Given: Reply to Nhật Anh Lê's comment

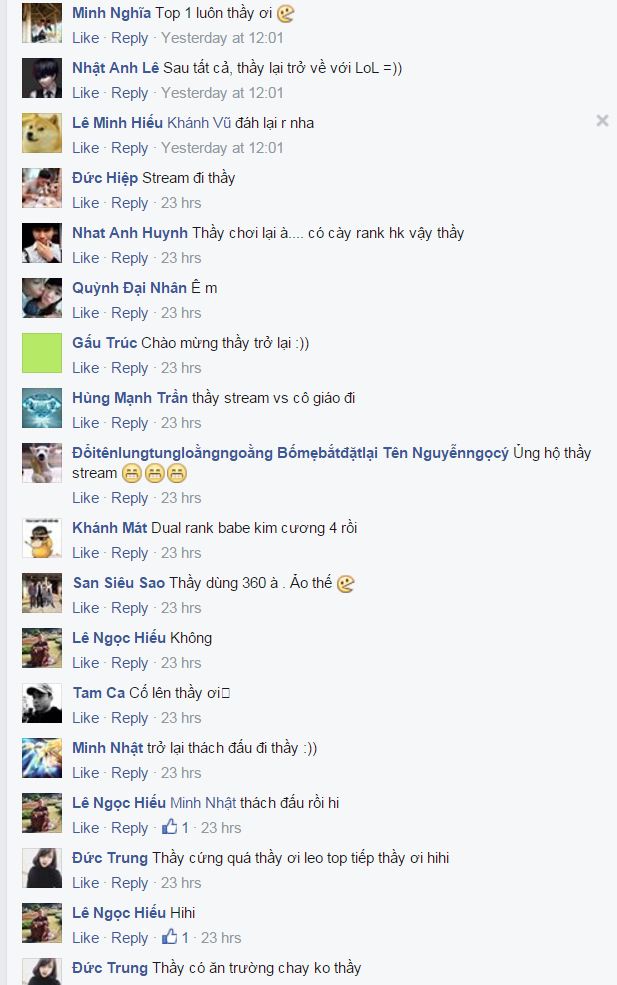Looking at the screenshot, I should [129, 93].
